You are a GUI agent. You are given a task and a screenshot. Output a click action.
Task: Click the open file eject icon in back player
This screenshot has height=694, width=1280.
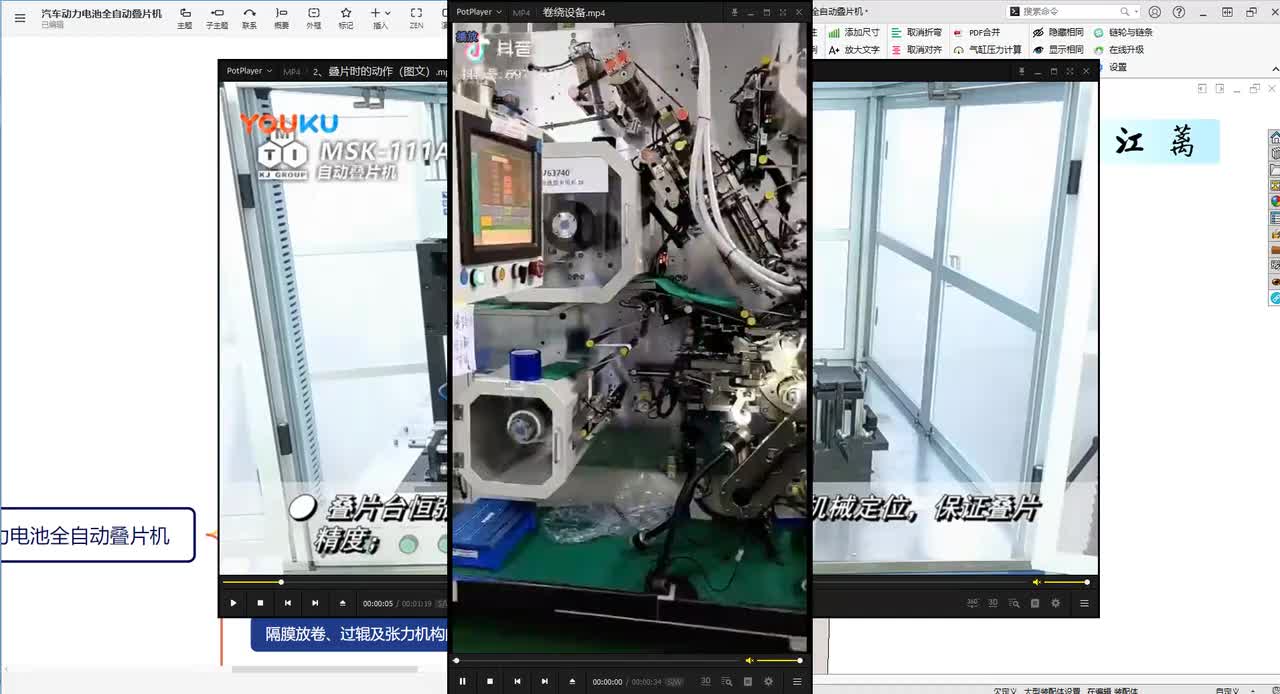point(343,603)
